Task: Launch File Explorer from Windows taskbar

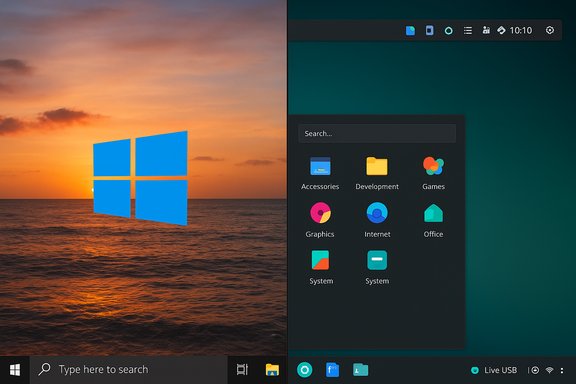Action: 272,370
